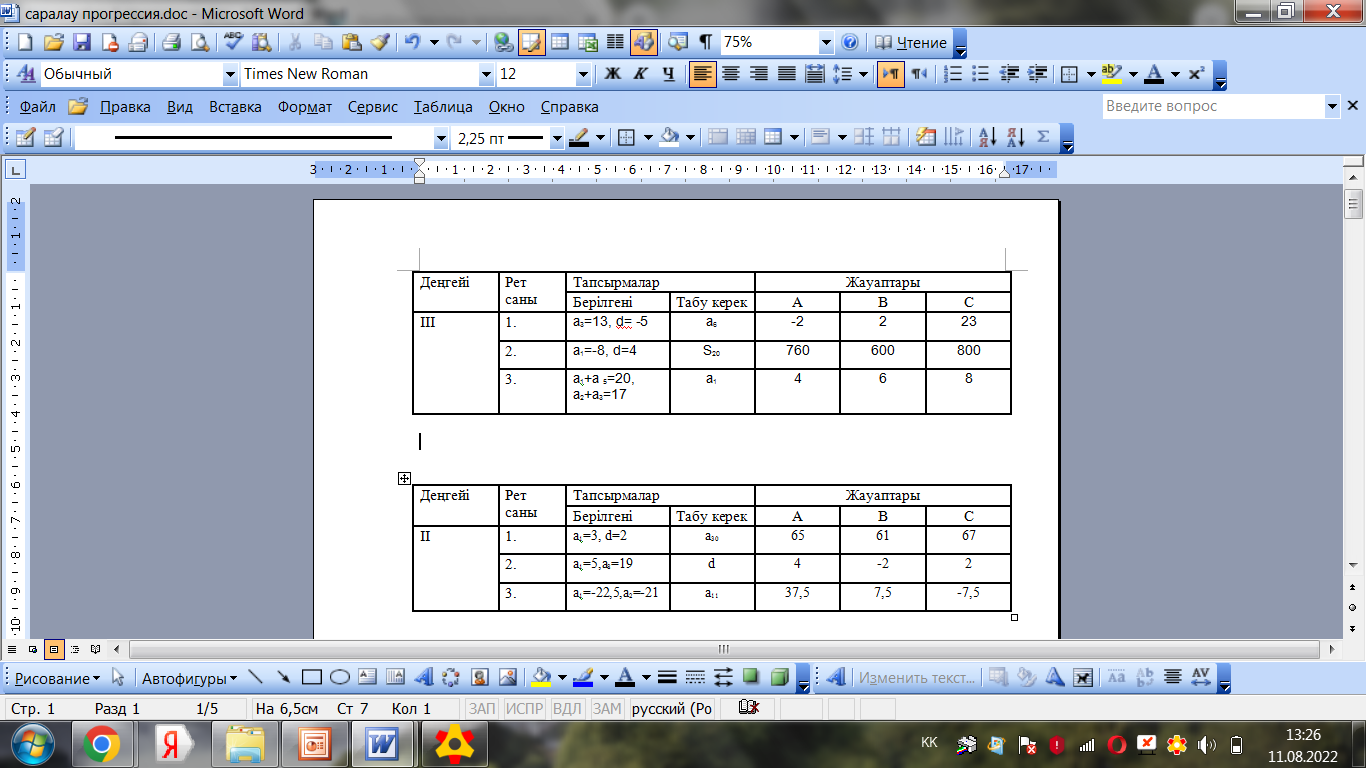
Task: Open the font size dropdown showing 12
Action: point(584,74)
